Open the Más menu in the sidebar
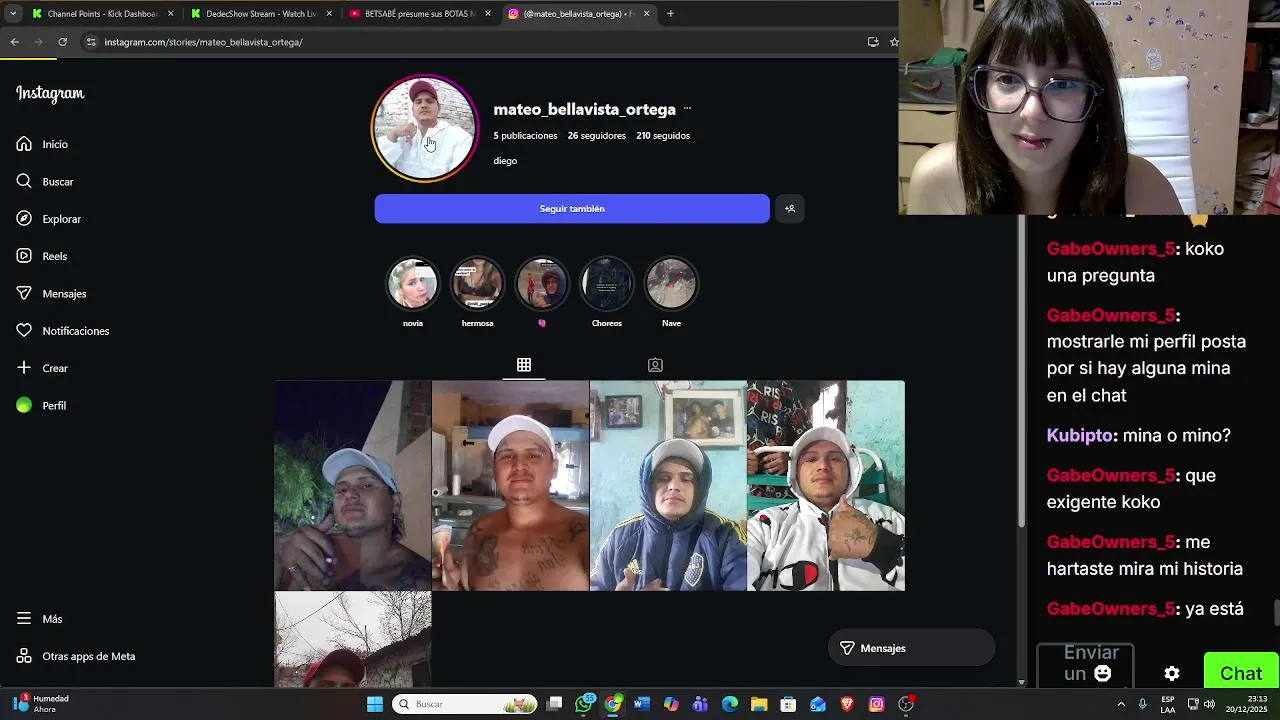 [x=39, y=619]
